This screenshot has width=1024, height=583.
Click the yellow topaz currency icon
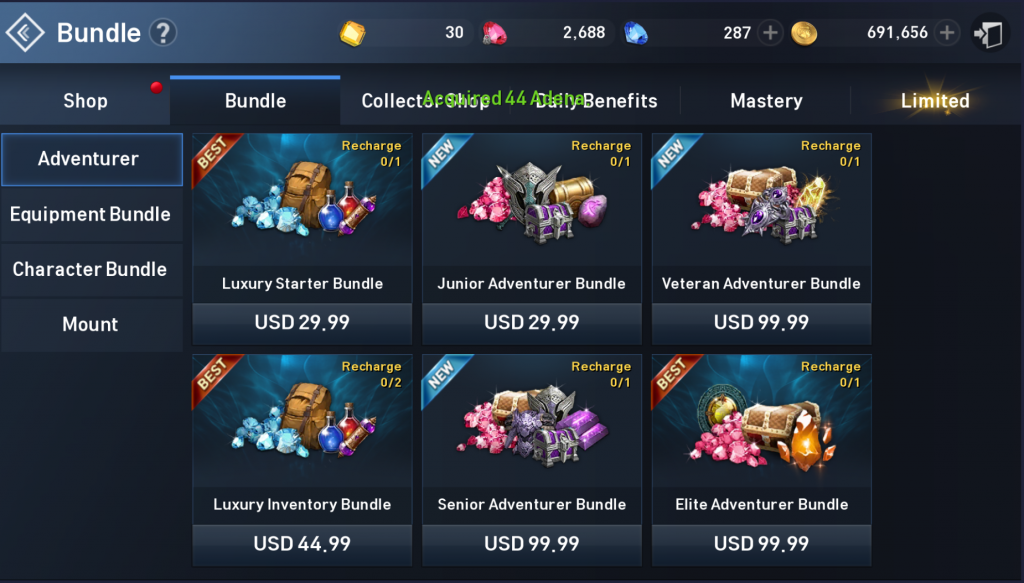(x=353, y=33)
